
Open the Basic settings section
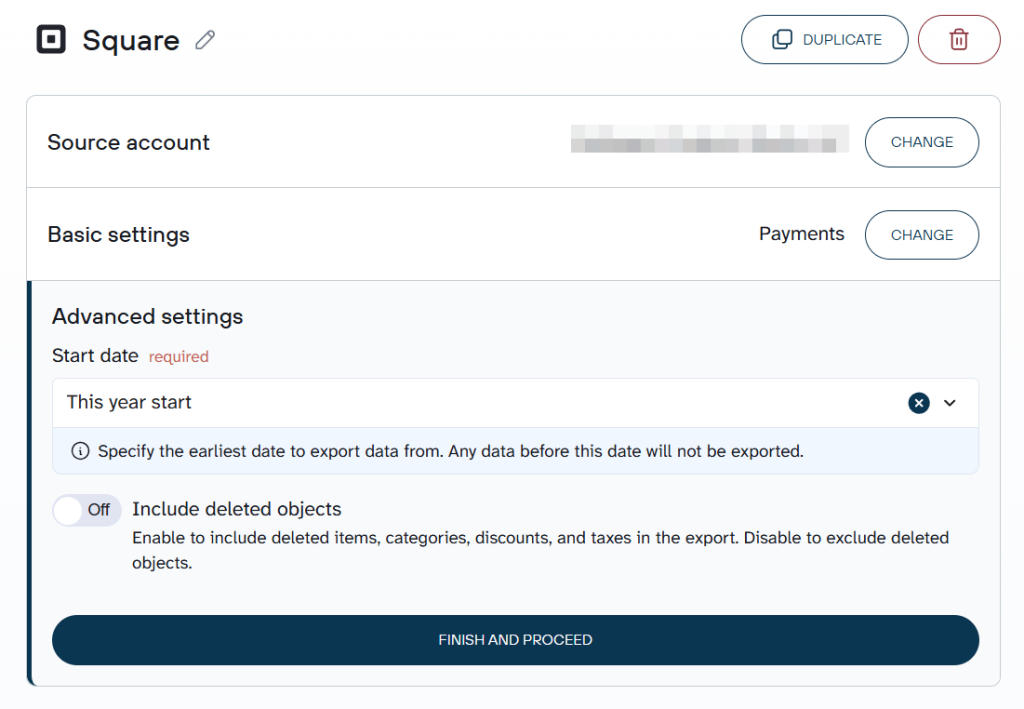point(119,235)
